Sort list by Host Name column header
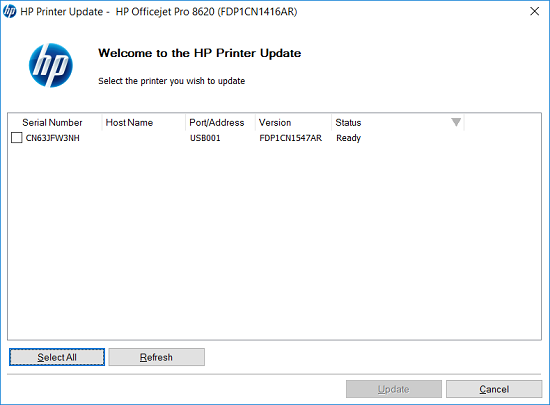 (x=129, y=122)
